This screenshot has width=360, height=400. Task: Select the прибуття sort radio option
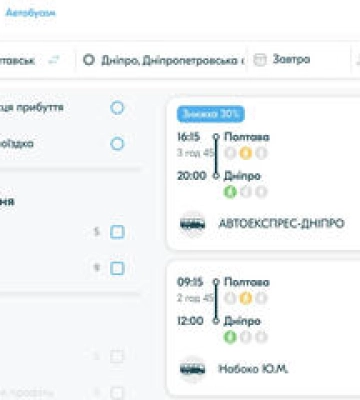click(x=117, y=108)
